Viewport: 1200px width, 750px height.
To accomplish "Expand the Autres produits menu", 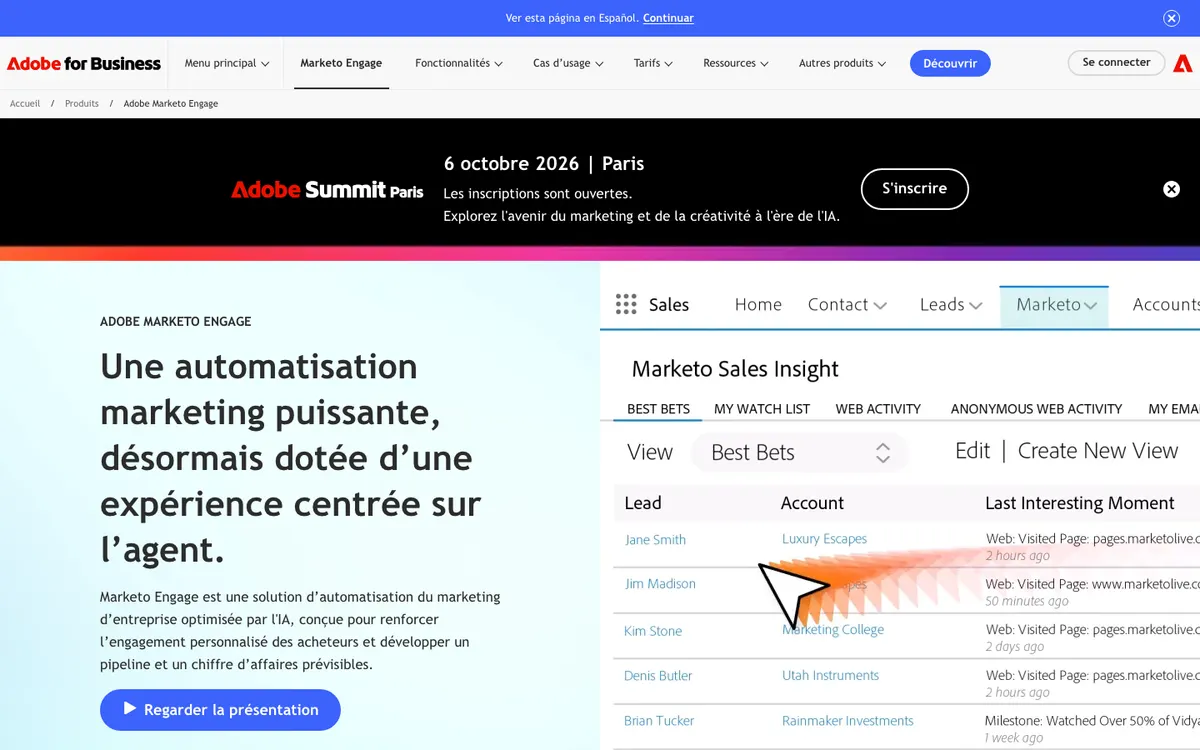I will tap(842, 63).
